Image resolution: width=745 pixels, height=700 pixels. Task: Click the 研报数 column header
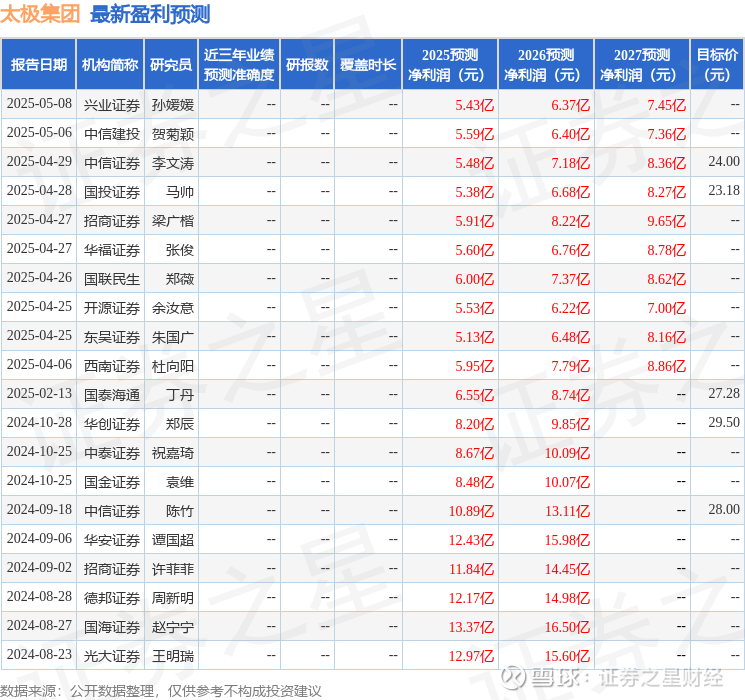coord(307,65)
